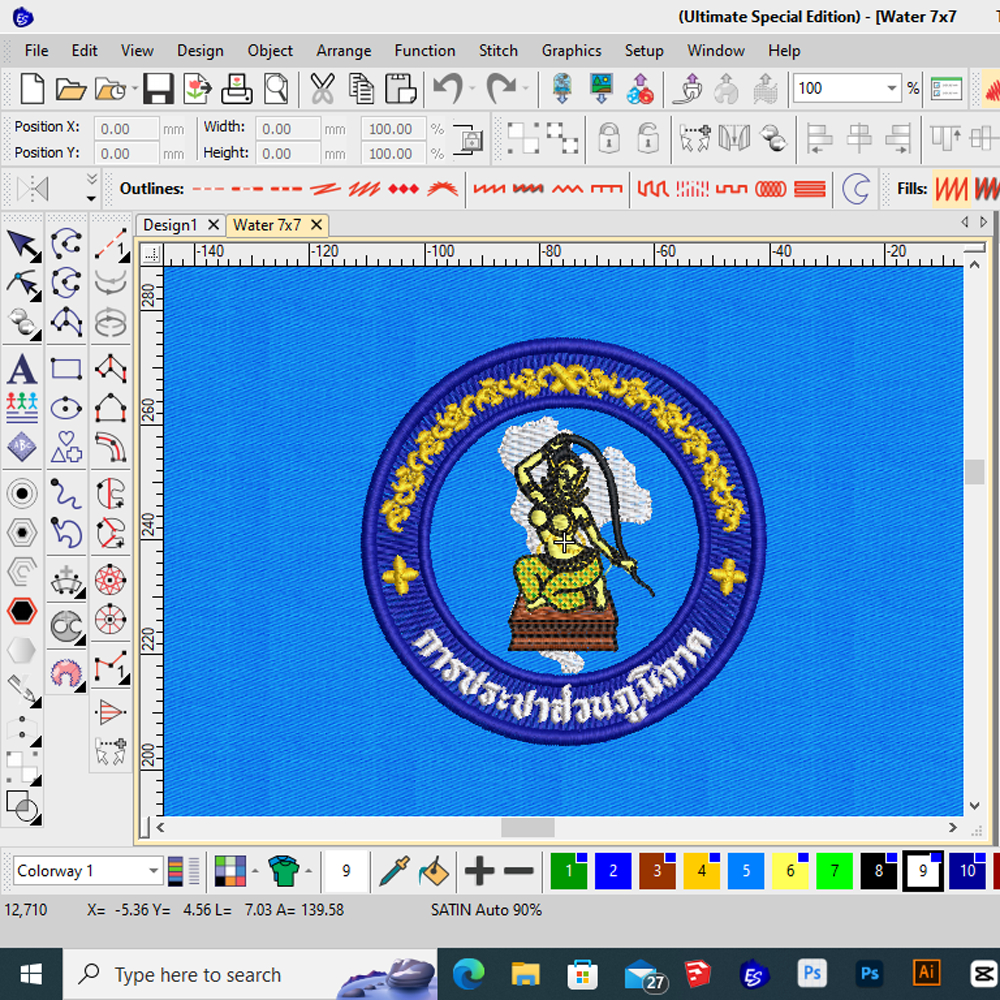The image size is (1000, 1000).
Task: Open Adobe Illustrator from the taskbar
Action: (926, 973)
